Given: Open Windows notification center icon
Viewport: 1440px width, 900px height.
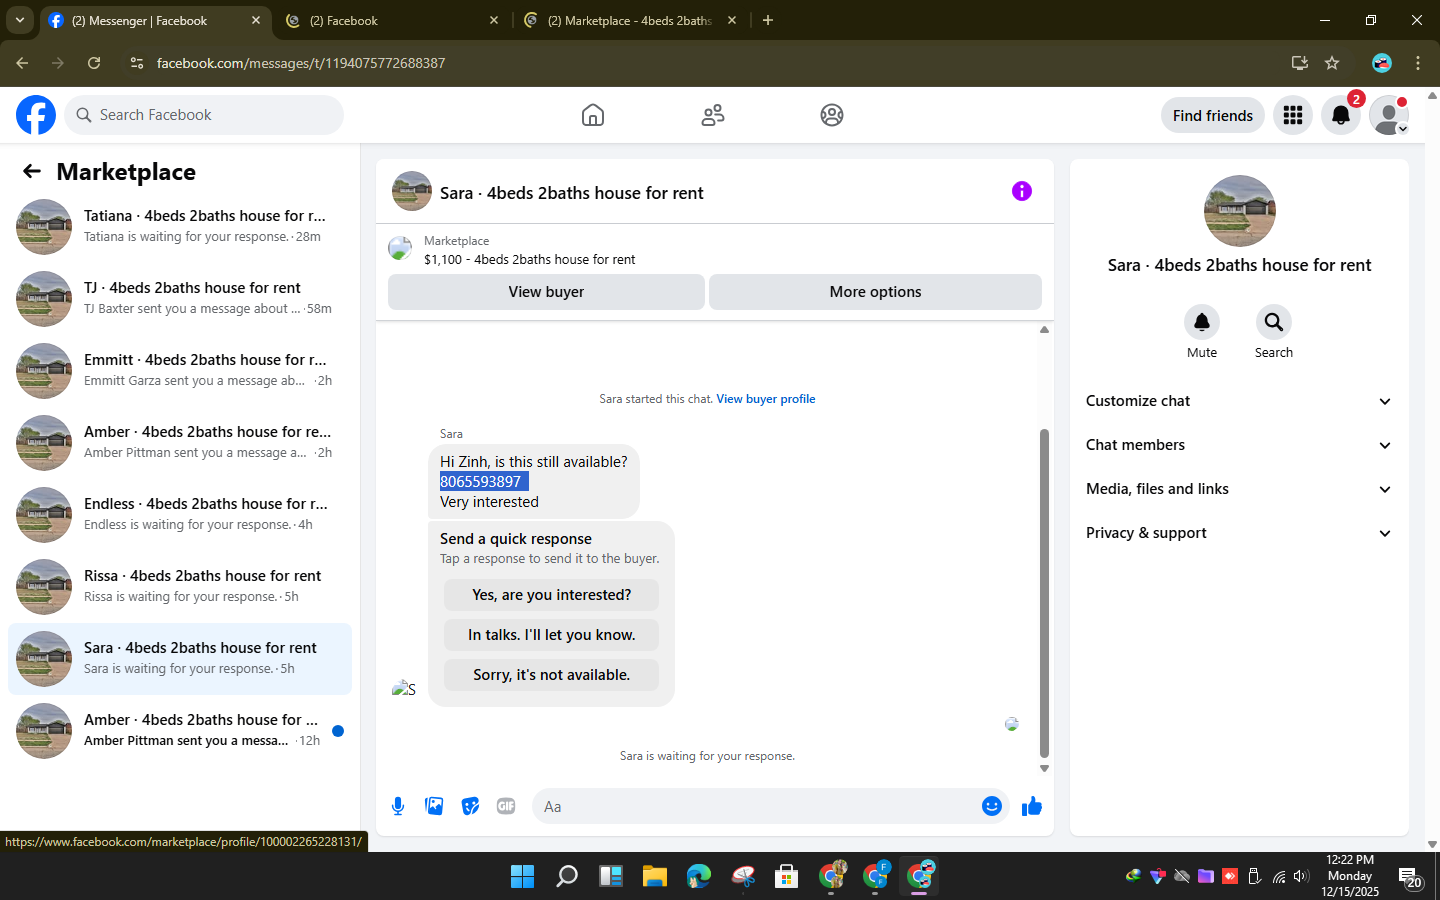Looking at the screenshot, I should (x=1410, y=877).
